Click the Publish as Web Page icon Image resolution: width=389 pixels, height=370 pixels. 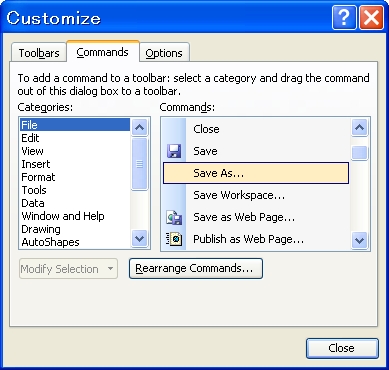[x=174, y=239]
